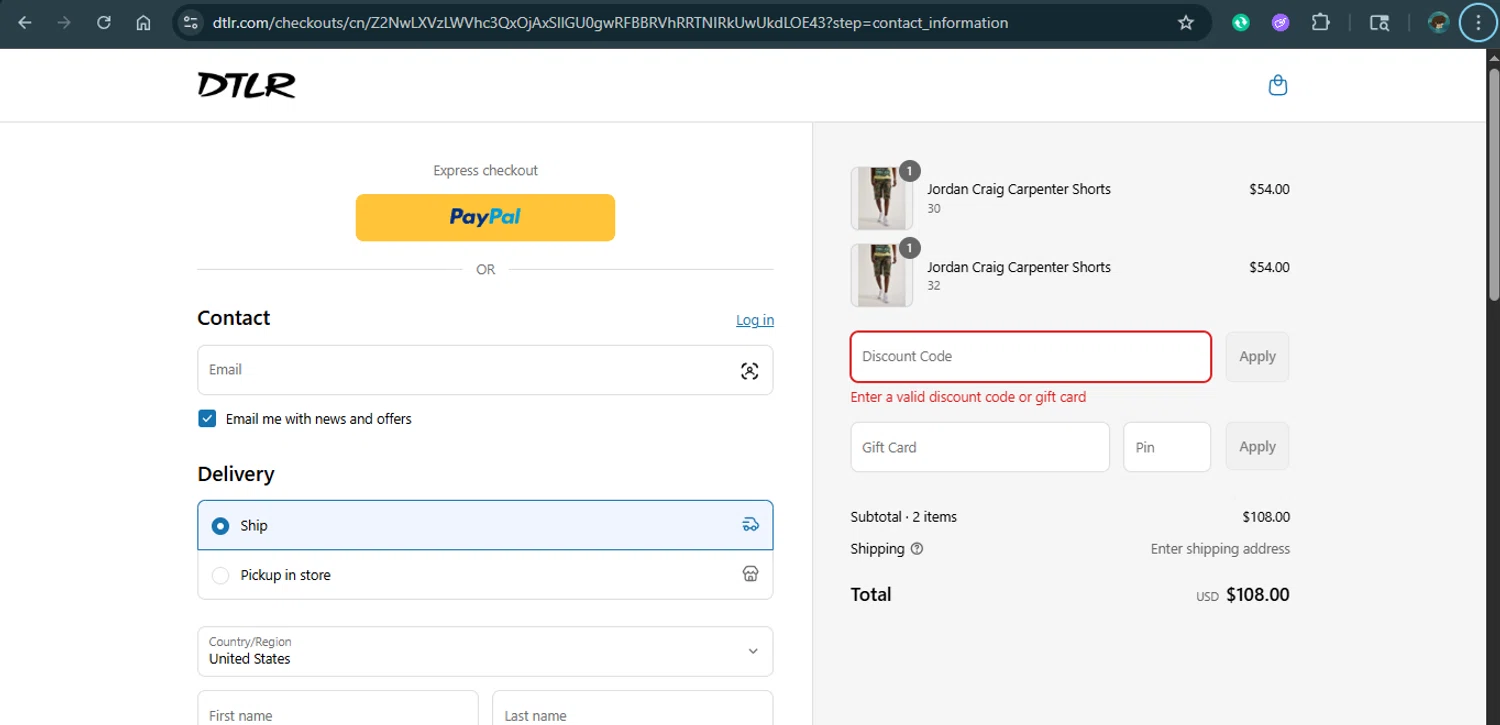
Task: Click thumbnail of size 30 Carpenter Shorts
Action: point(881,198)
